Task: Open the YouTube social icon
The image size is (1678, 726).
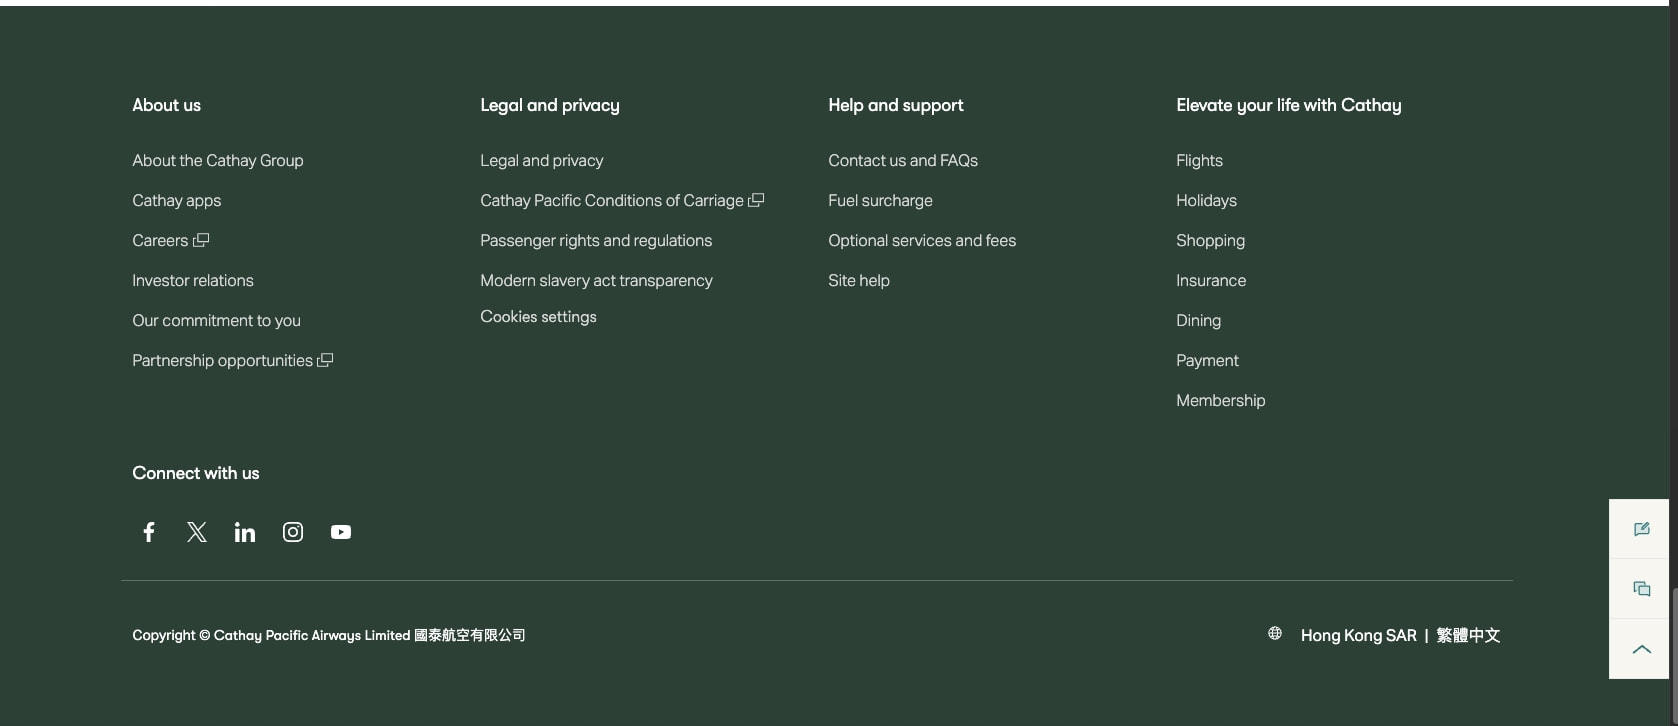Action: pos(341,532)
